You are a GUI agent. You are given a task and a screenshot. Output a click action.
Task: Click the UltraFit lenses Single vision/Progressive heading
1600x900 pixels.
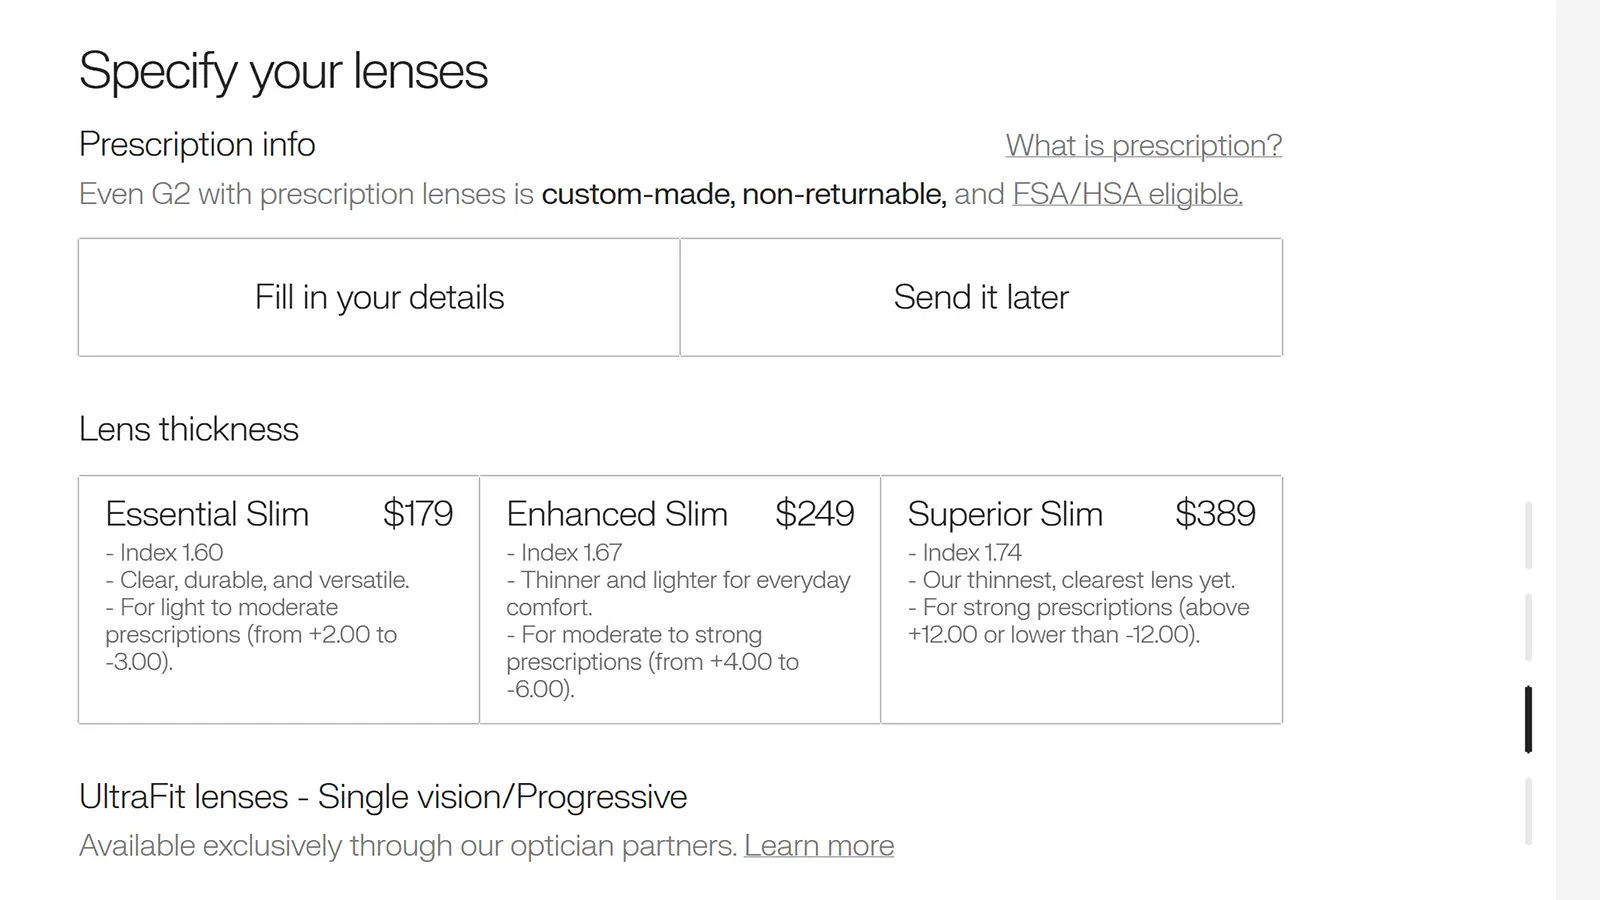pos(383,797)
